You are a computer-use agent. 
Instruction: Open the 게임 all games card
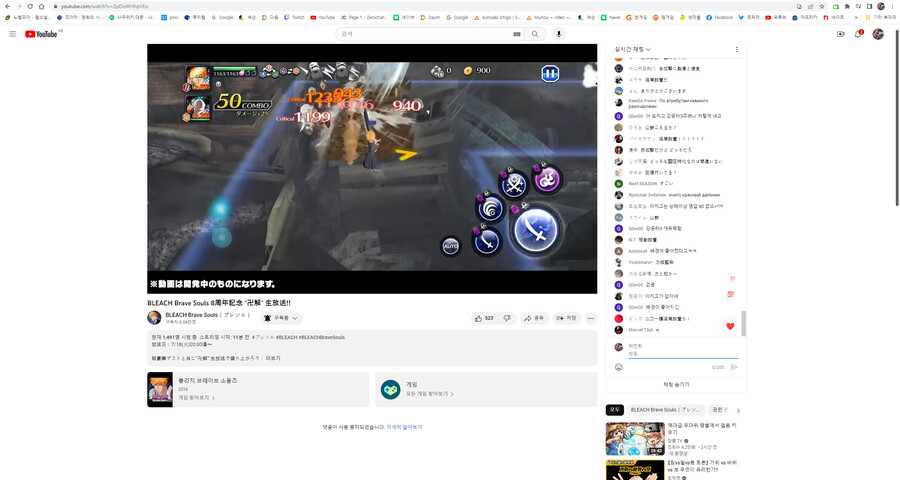(x=486, y=389)
